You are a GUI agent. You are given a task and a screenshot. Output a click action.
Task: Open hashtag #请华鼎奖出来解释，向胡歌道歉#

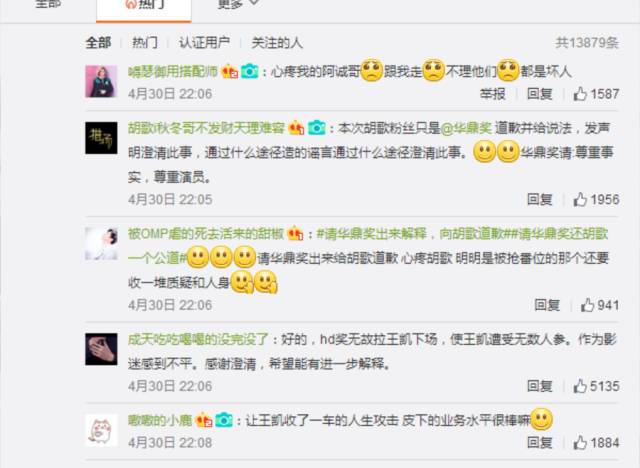pyautogui.click(x=411, y=234)
